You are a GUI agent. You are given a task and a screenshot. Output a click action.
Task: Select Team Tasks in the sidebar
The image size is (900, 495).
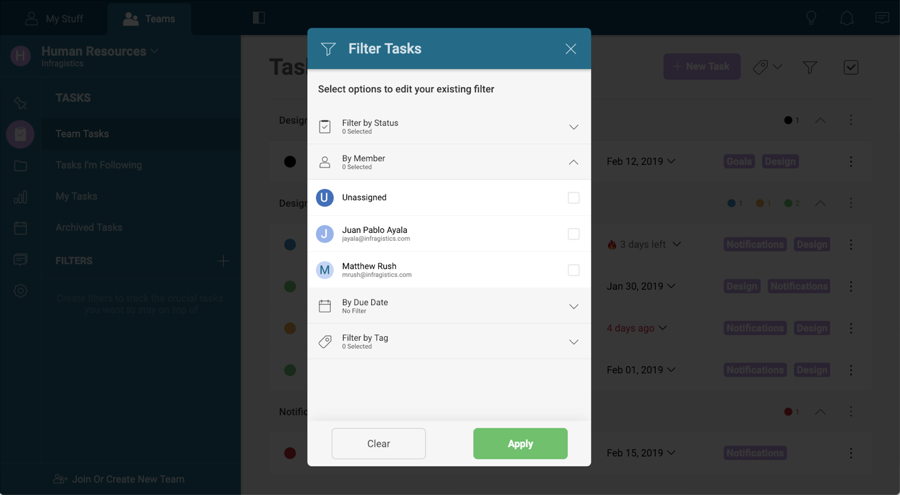pos(82,134)
